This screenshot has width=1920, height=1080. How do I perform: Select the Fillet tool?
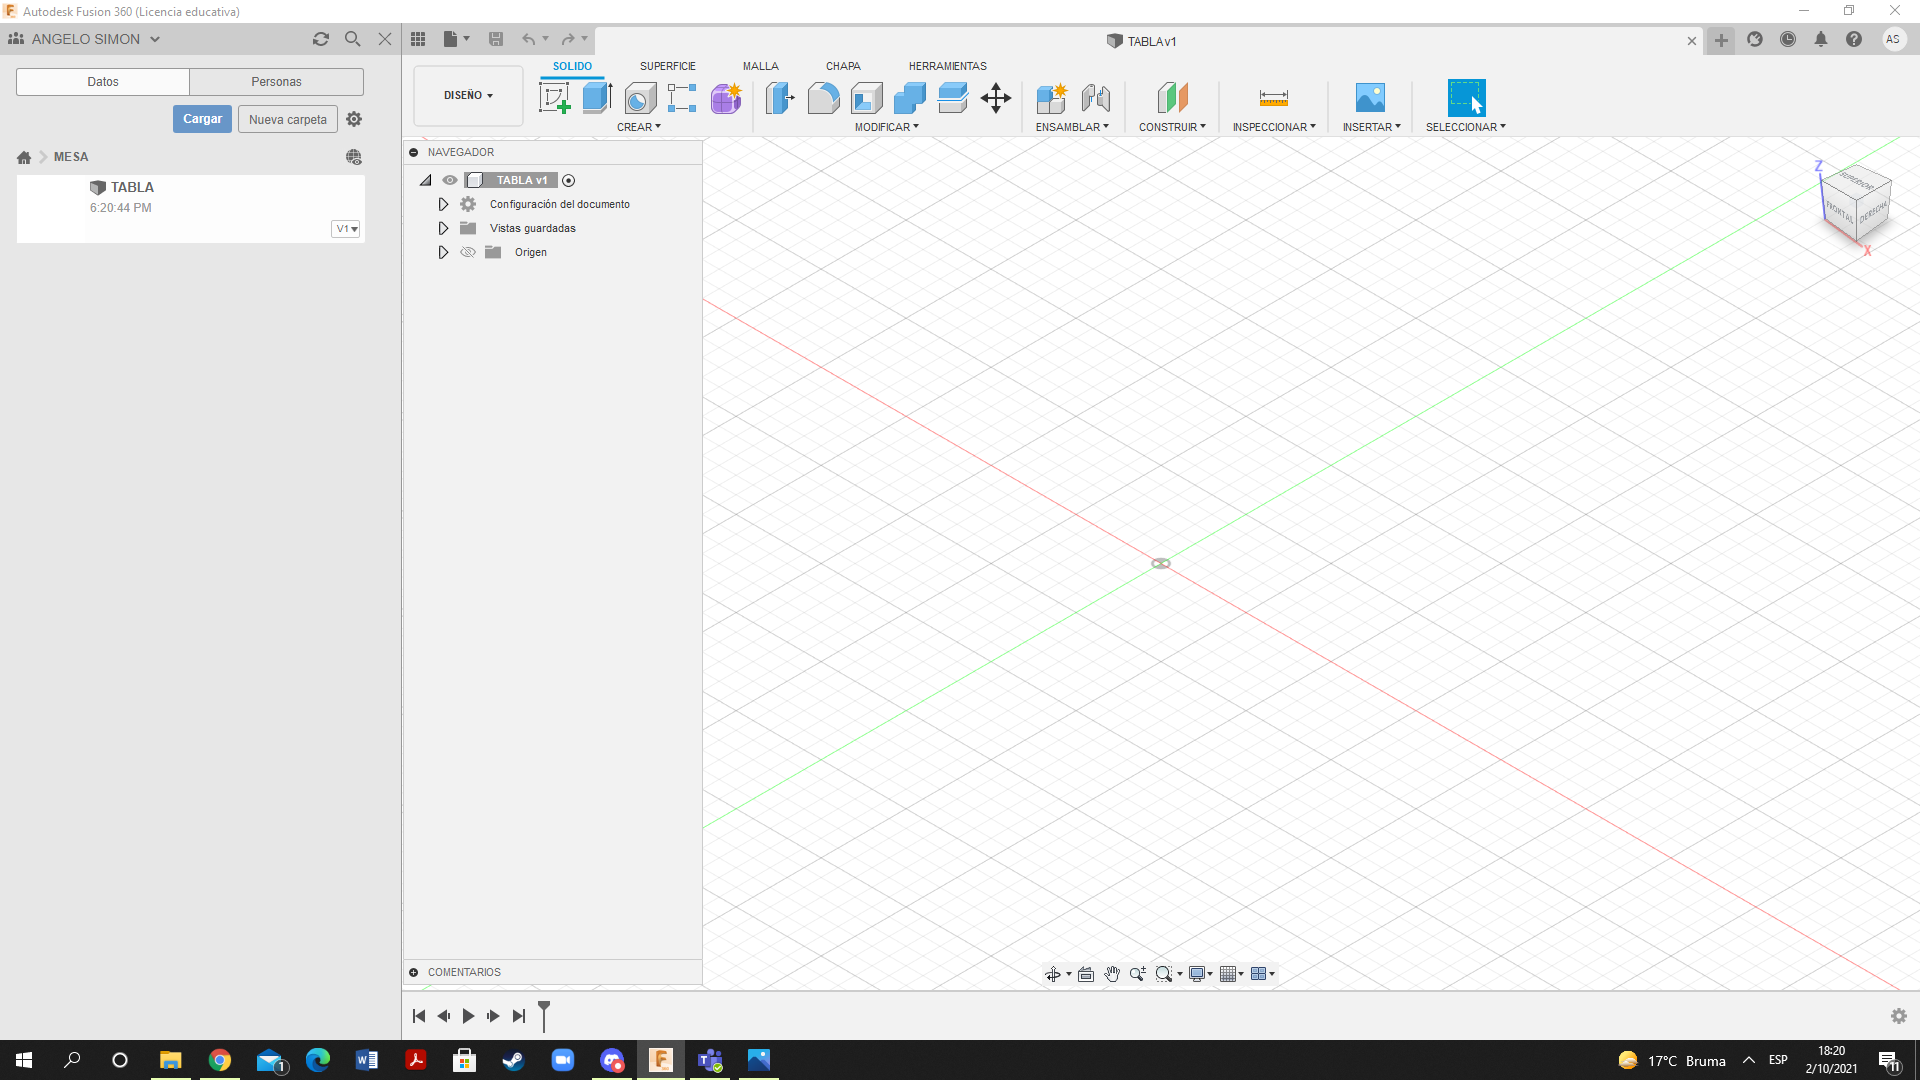click(x=823, y=98)
